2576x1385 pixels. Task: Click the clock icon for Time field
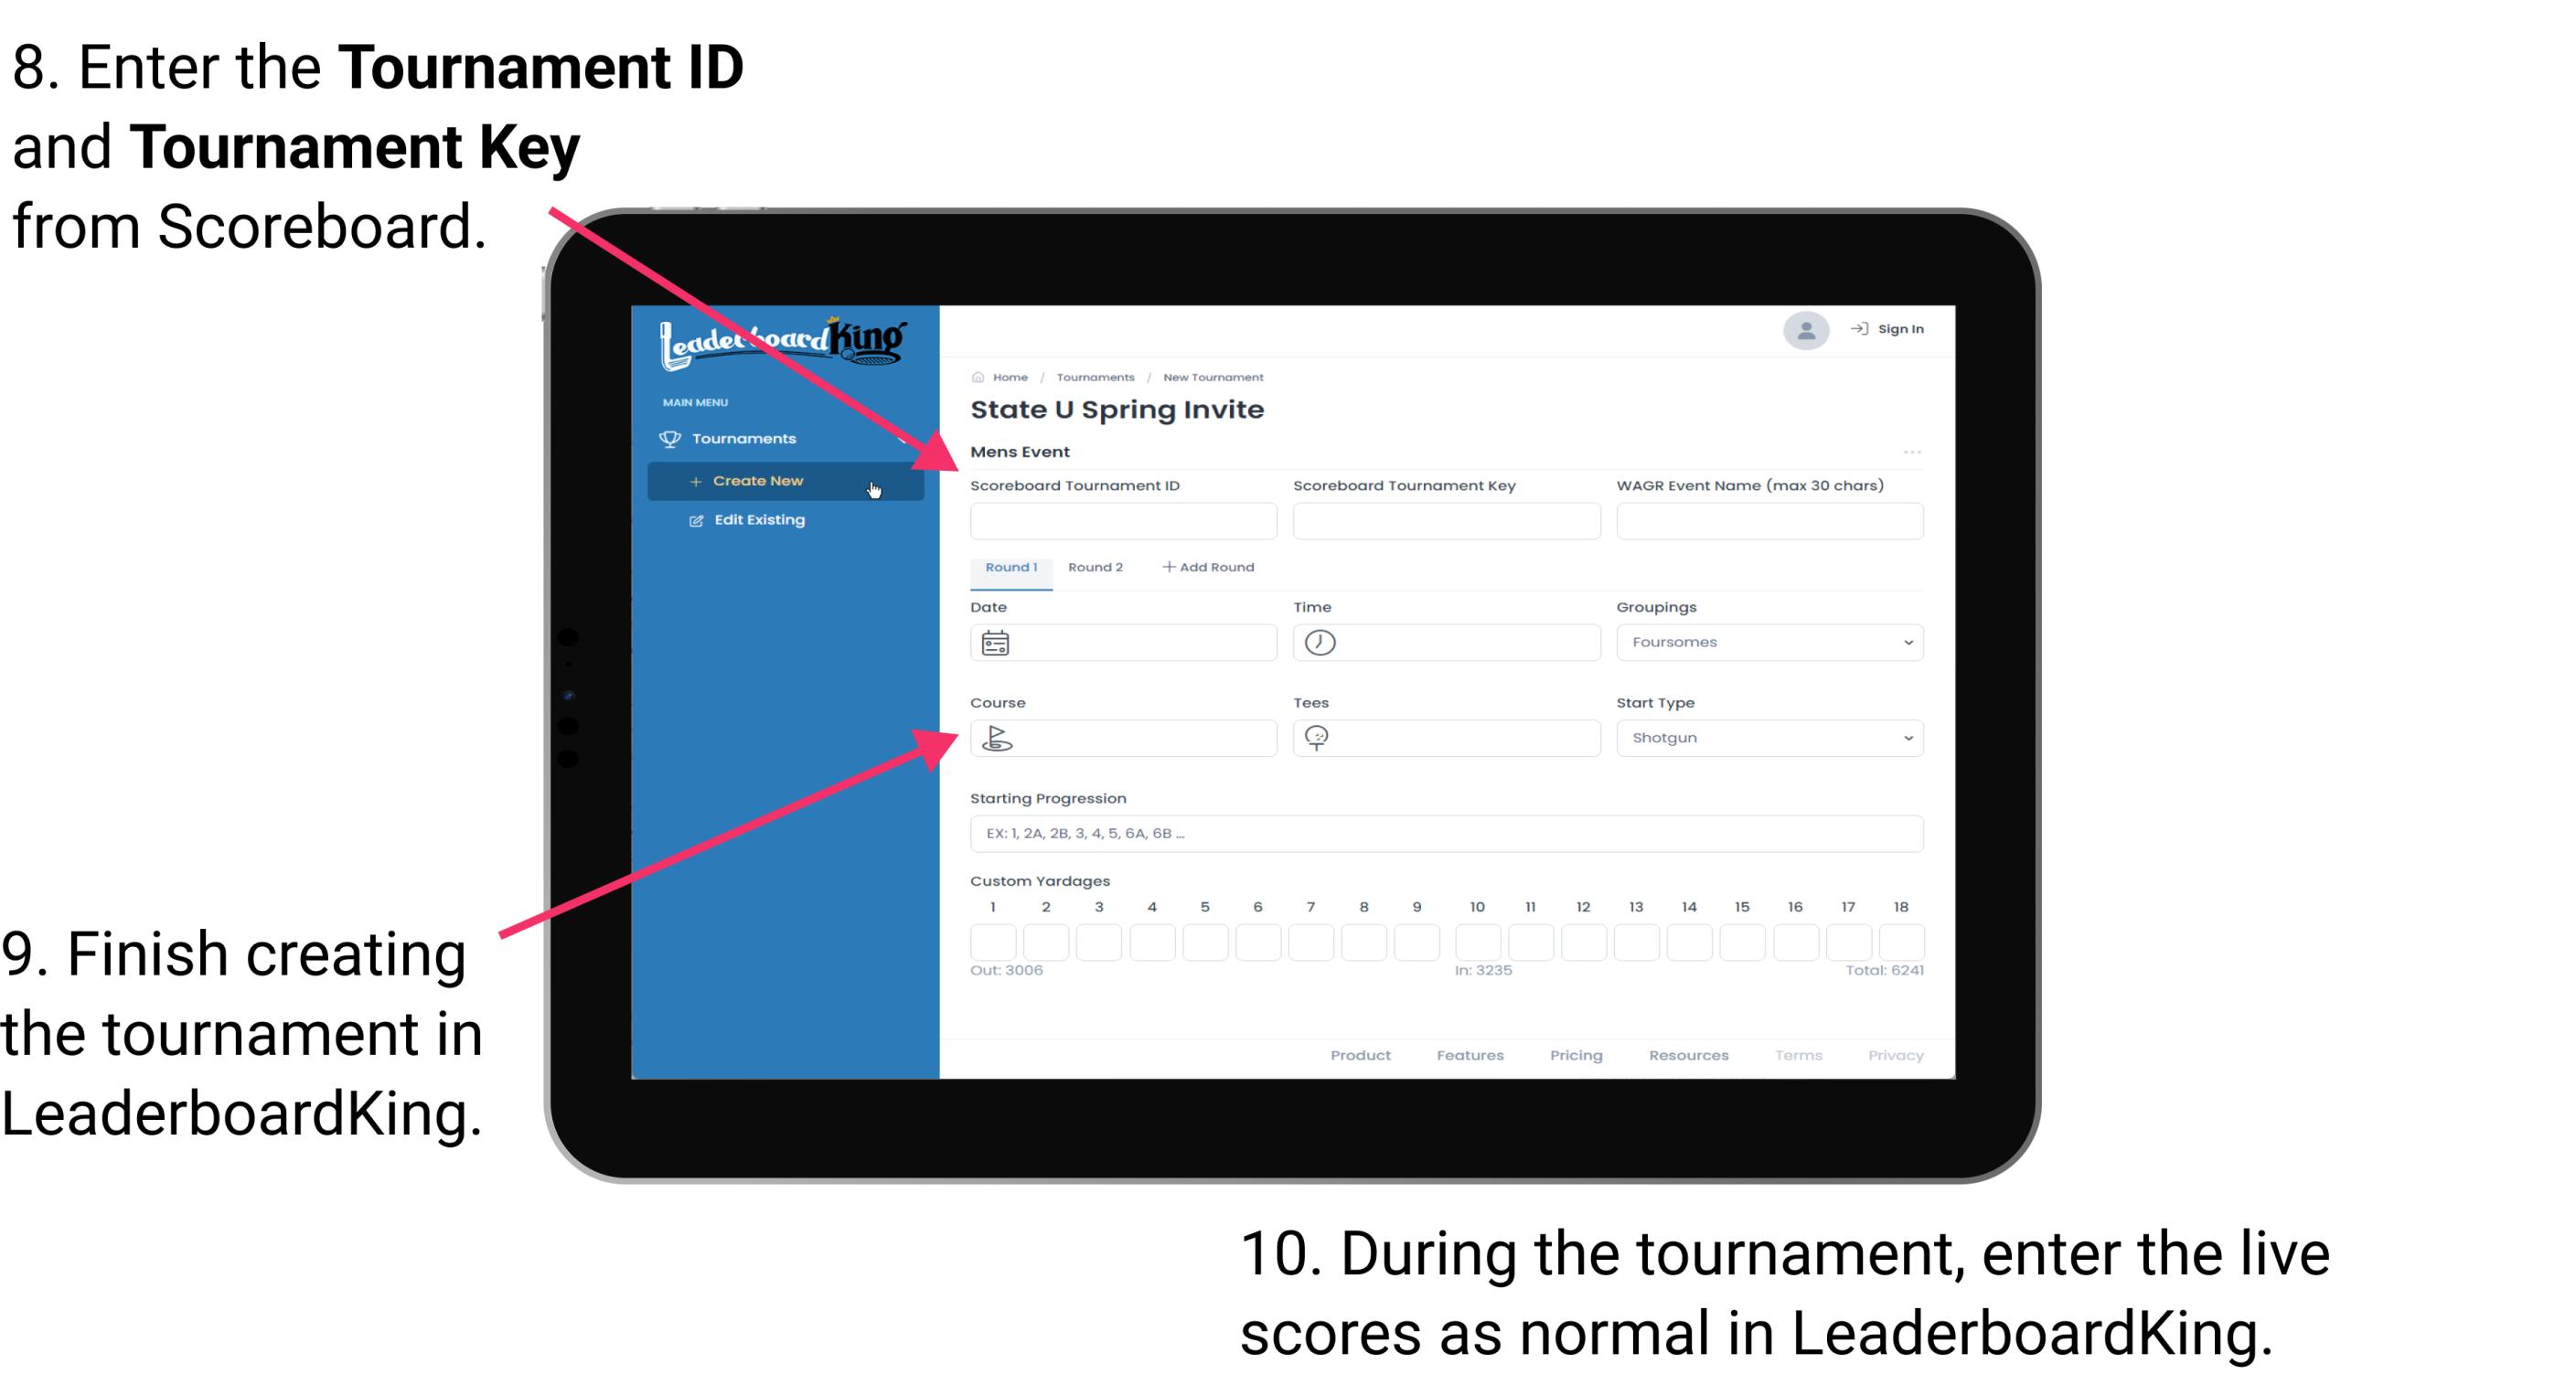(1320, 642)
